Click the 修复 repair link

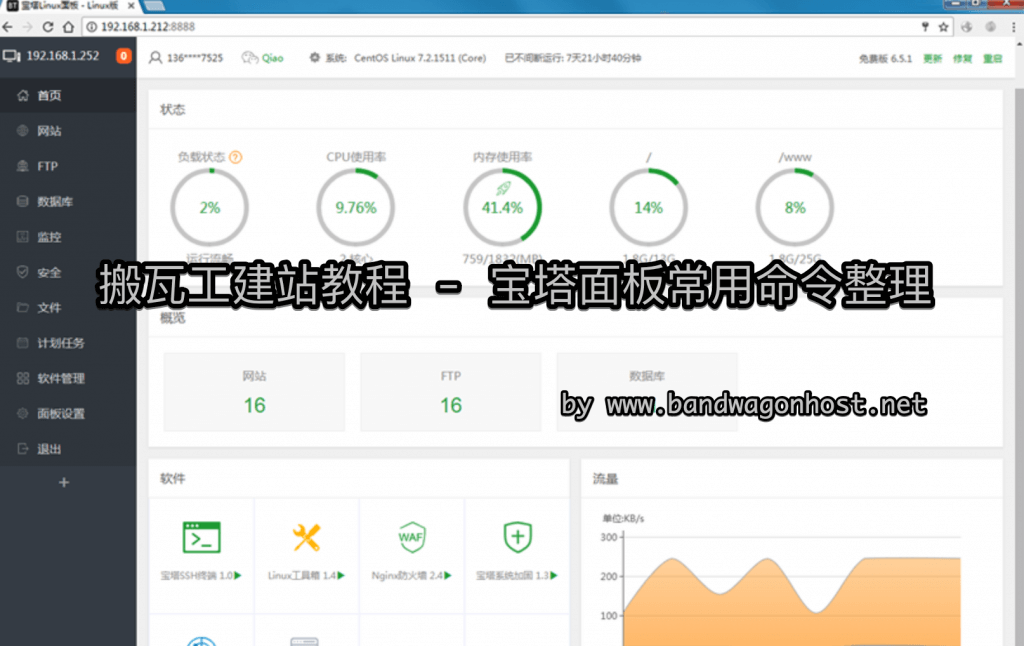963,59
